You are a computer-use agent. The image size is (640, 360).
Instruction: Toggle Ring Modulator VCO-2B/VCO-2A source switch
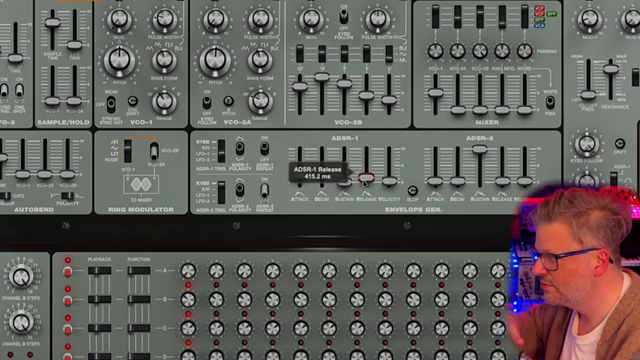tap(154, 151)
